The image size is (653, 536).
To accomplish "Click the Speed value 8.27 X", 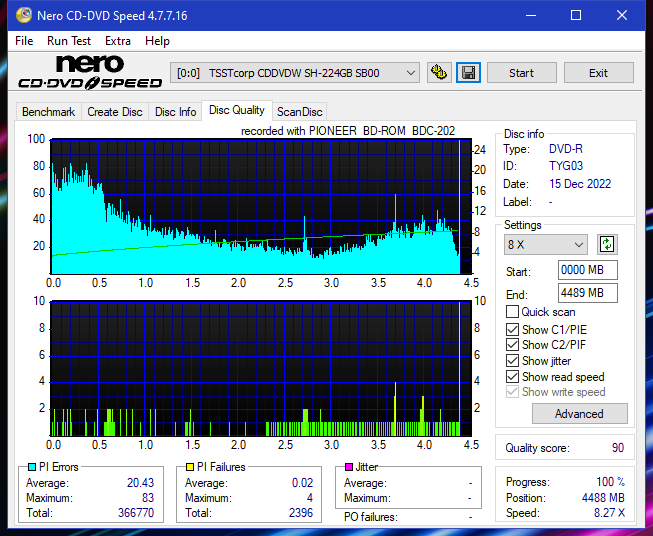I will pyautogui.click(x=609, y=513).
